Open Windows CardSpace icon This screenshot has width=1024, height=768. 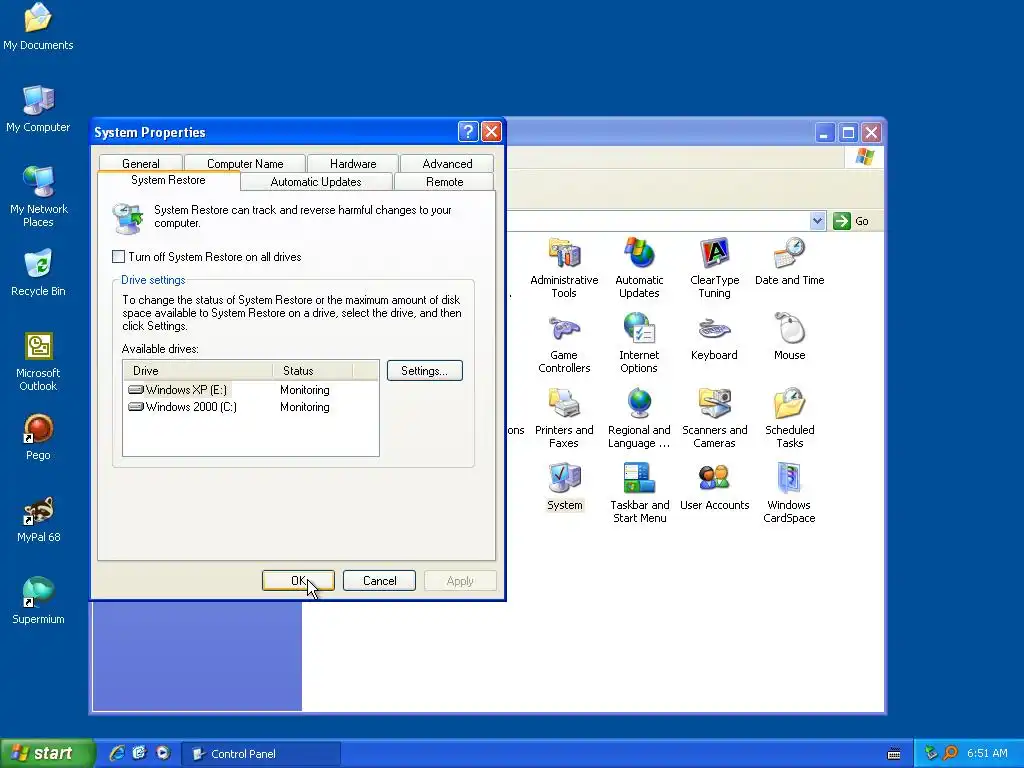point(789,493)
